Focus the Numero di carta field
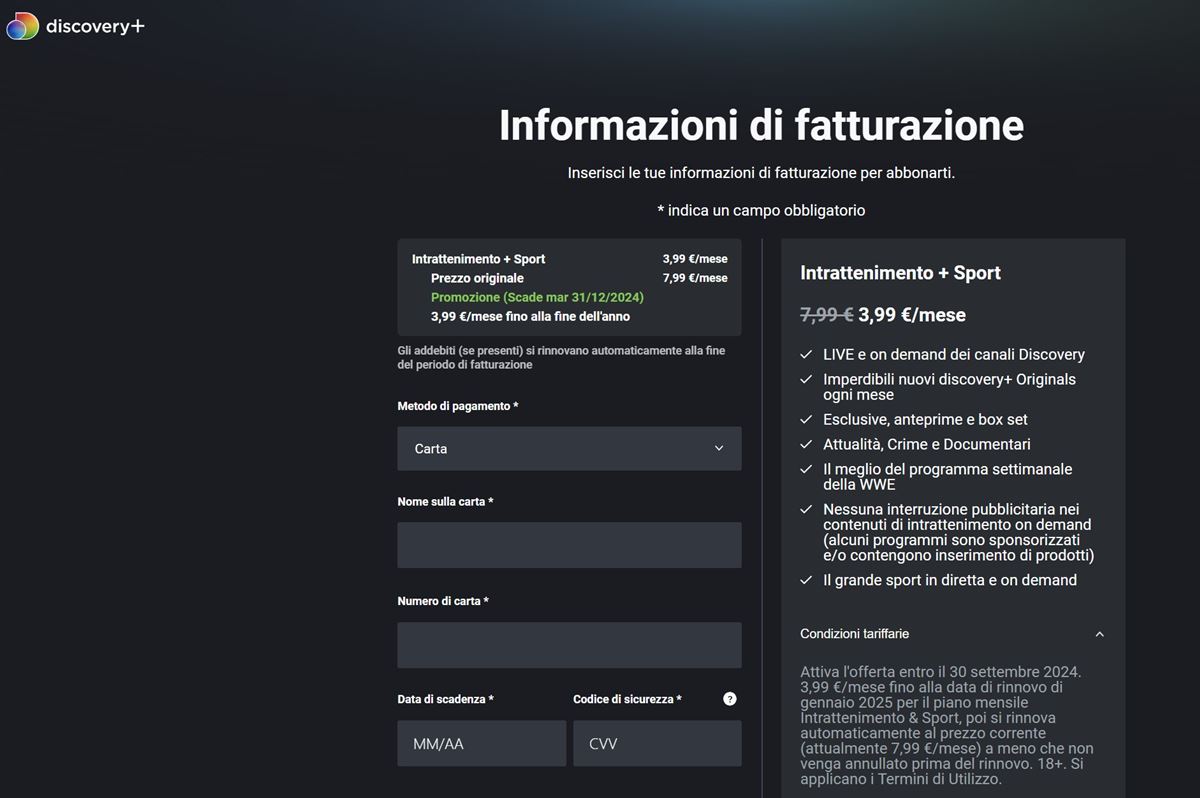The image size is (1200, 798). (569, 645)
